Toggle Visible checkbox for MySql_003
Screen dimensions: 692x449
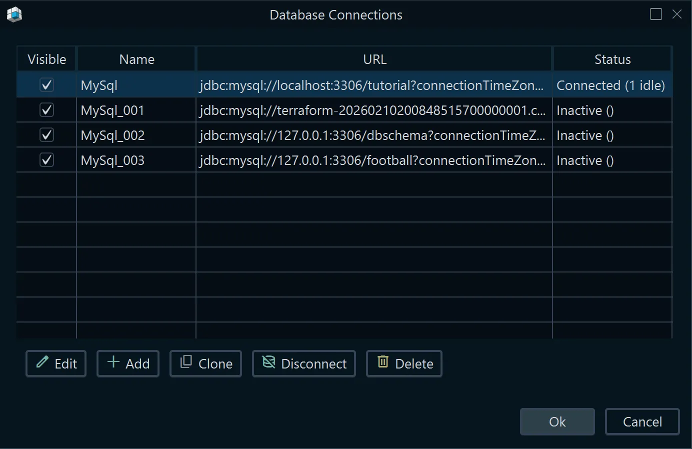47,160
